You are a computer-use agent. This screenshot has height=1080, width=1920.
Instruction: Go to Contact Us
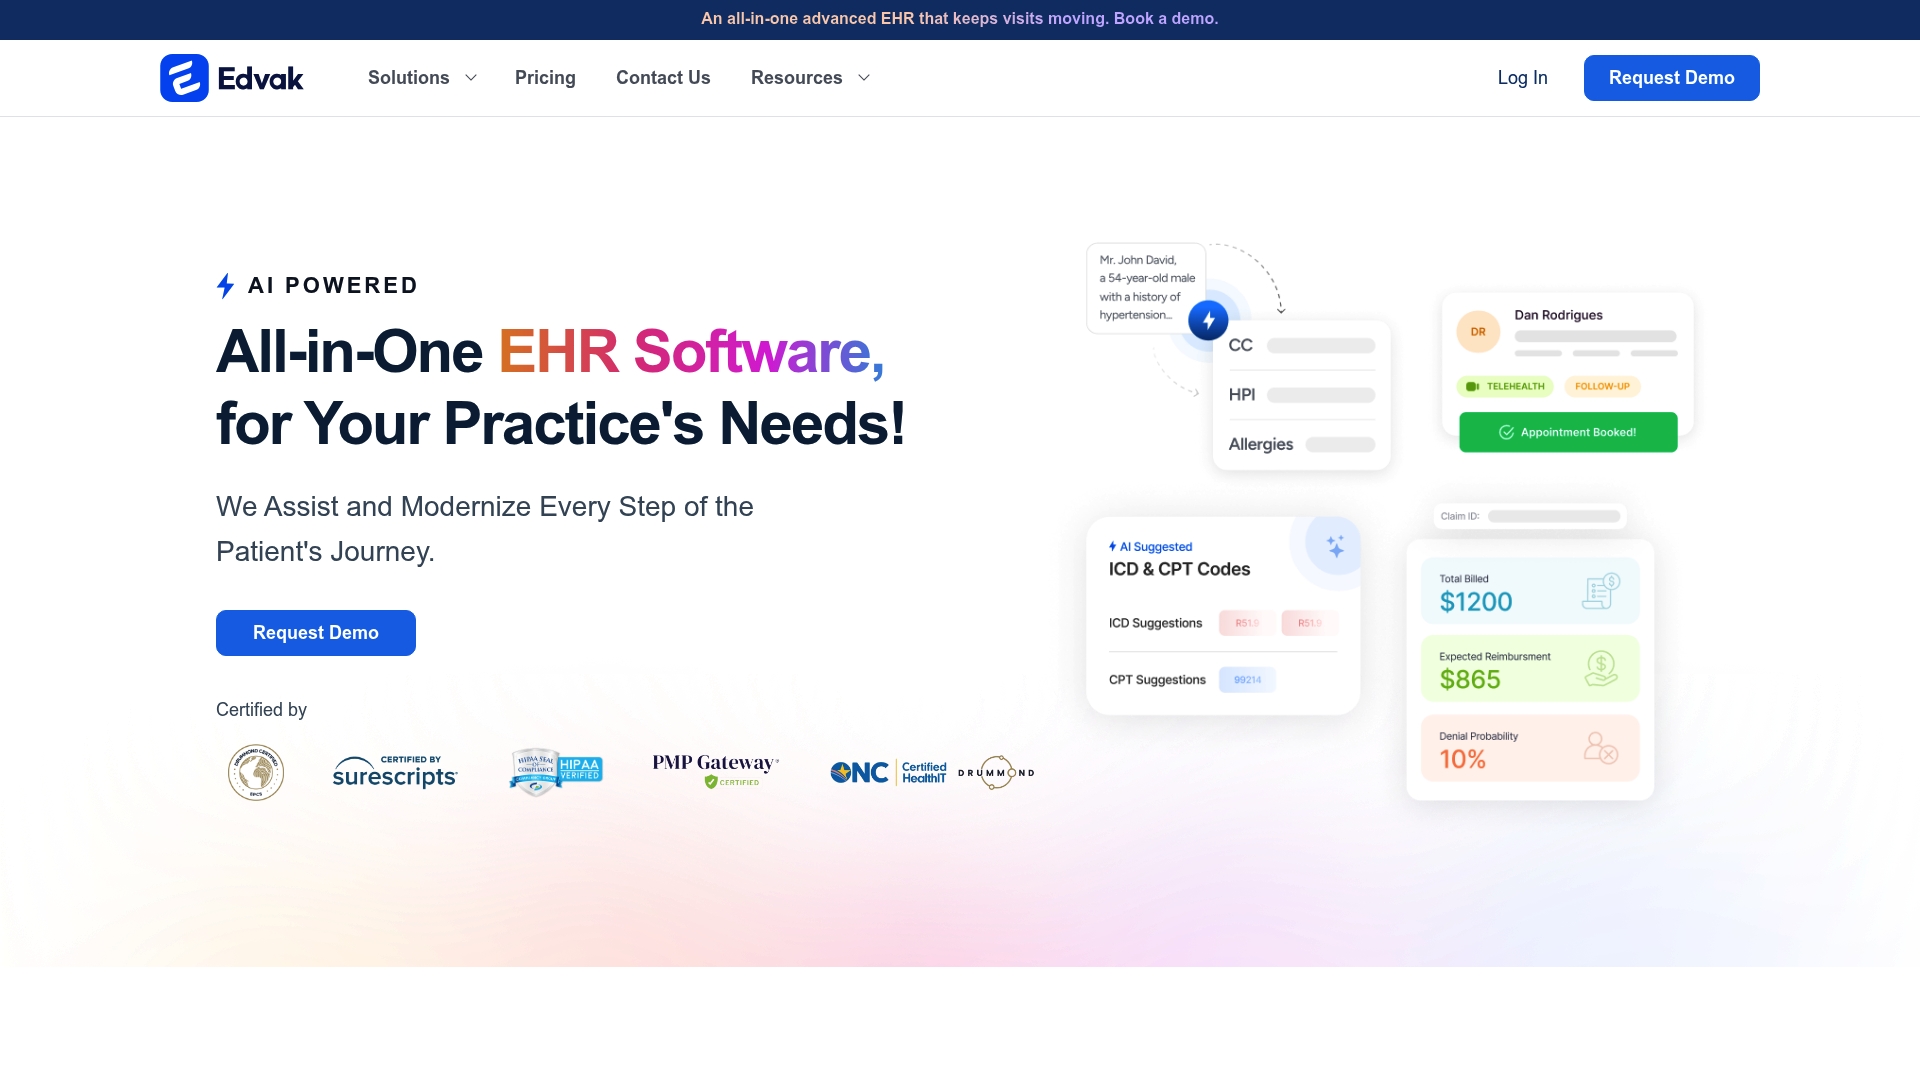[x=663, y=78]
